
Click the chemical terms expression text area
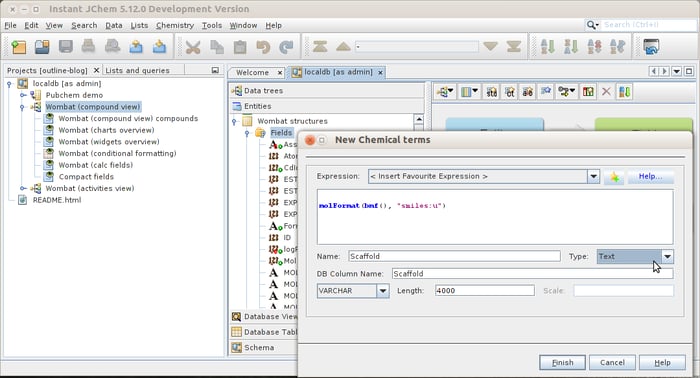click(495, 217)
